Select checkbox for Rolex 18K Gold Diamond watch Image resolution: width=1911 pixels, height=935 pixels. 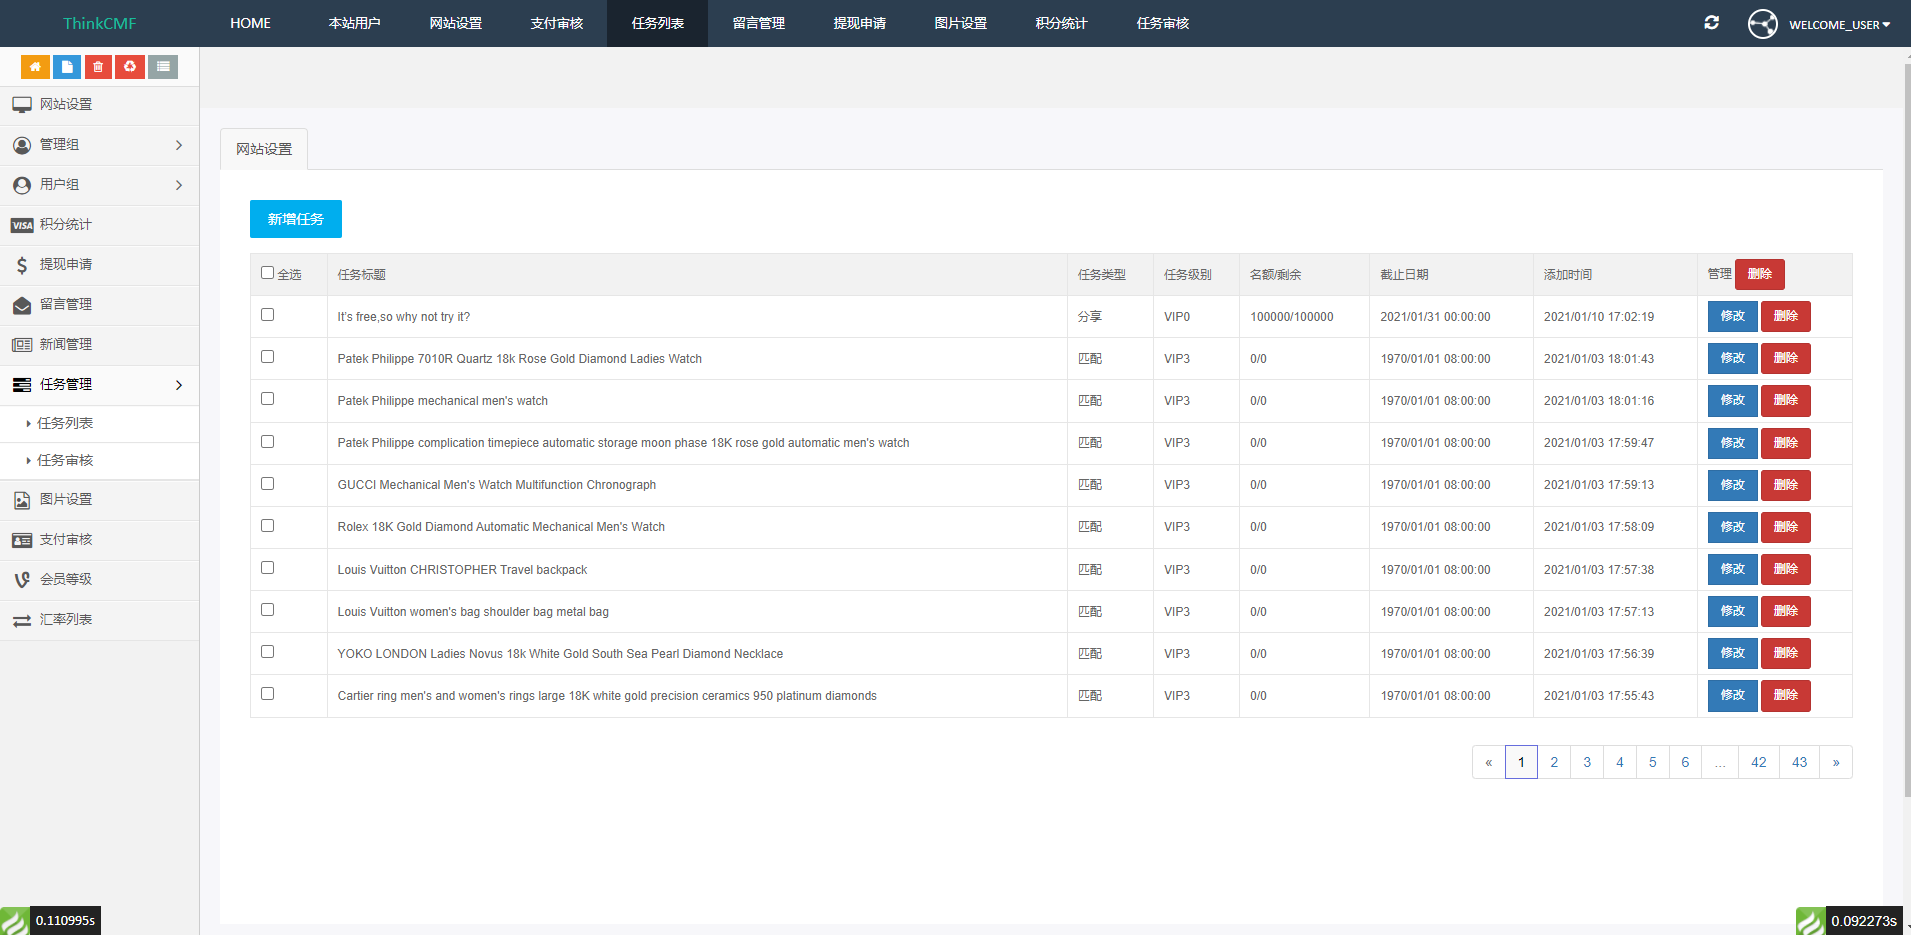(x=267, y=526)
